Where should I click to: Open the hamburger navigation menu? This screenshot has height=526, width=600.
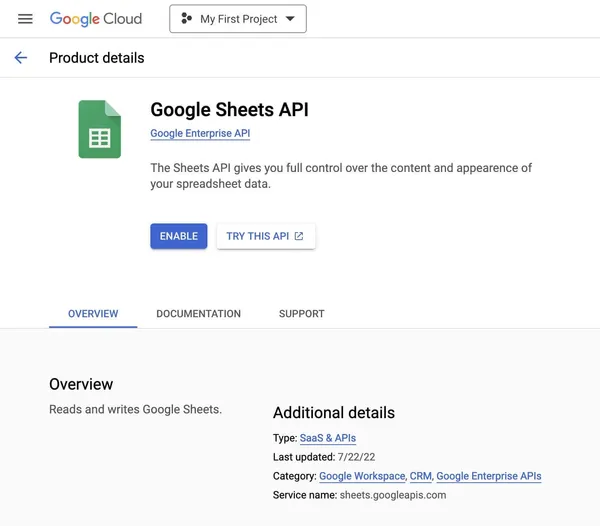click(25, 19)
